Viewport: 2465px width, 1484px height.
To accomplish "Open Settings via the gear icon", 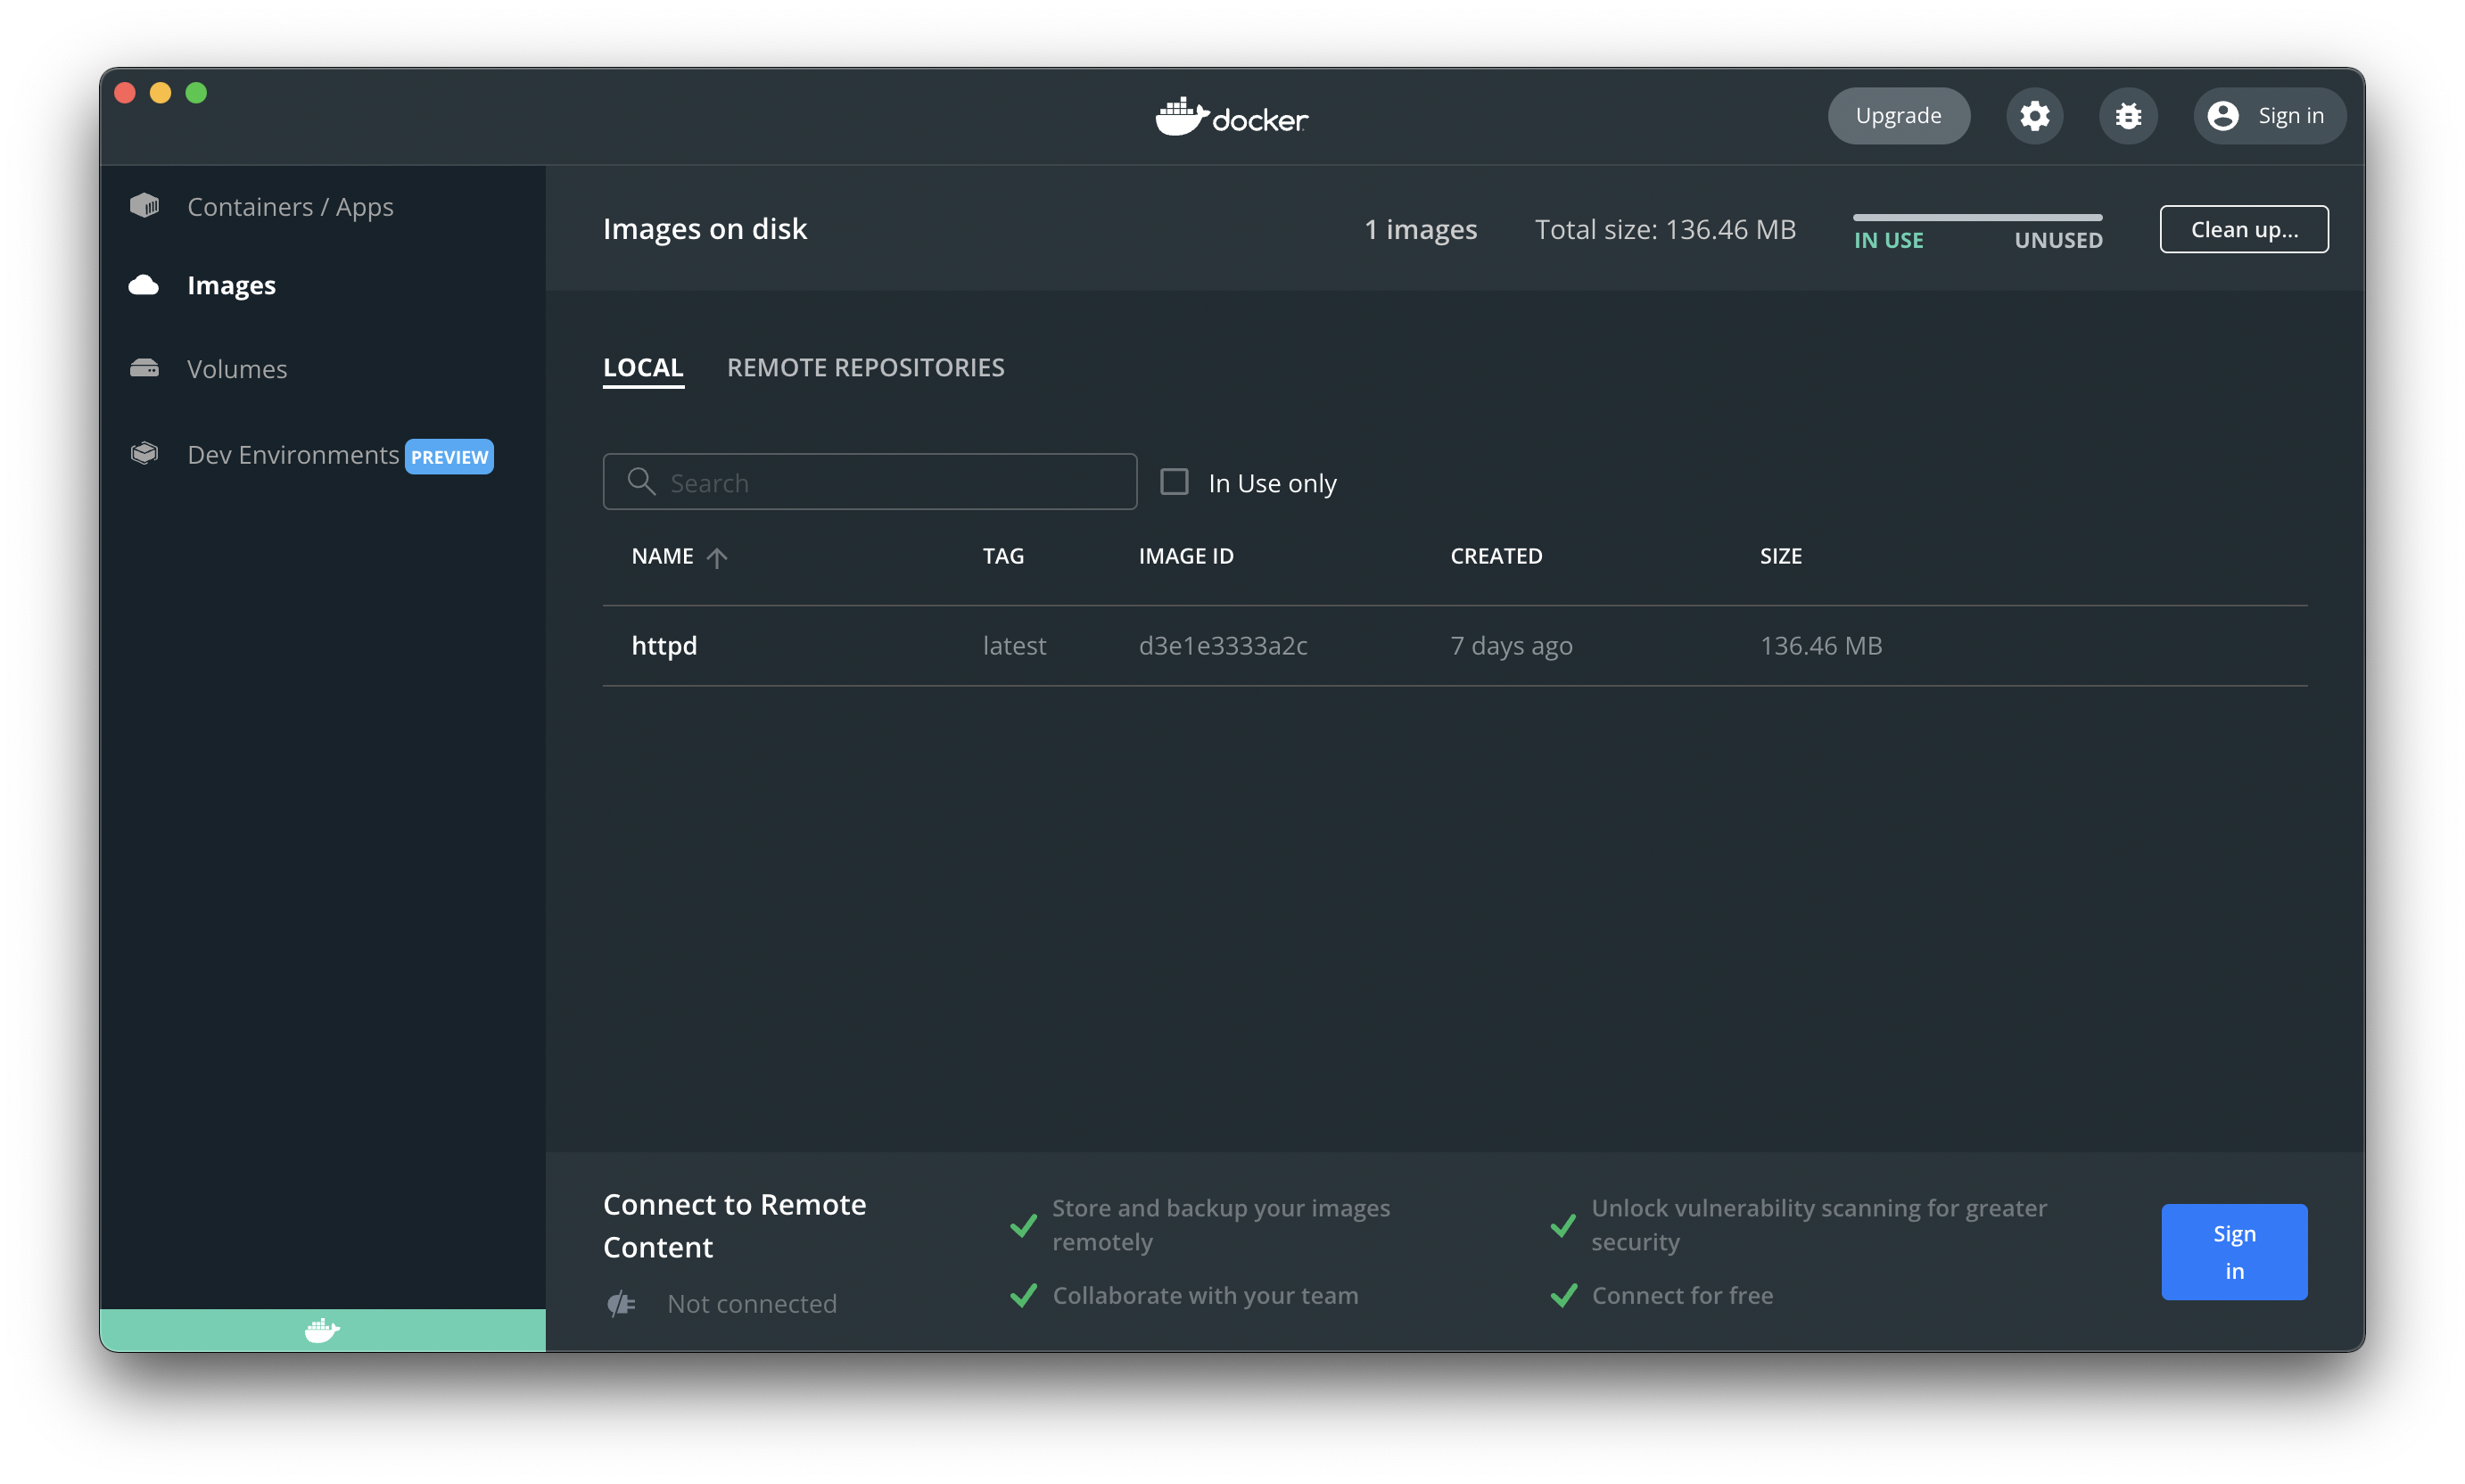I will pos(2034,116).
